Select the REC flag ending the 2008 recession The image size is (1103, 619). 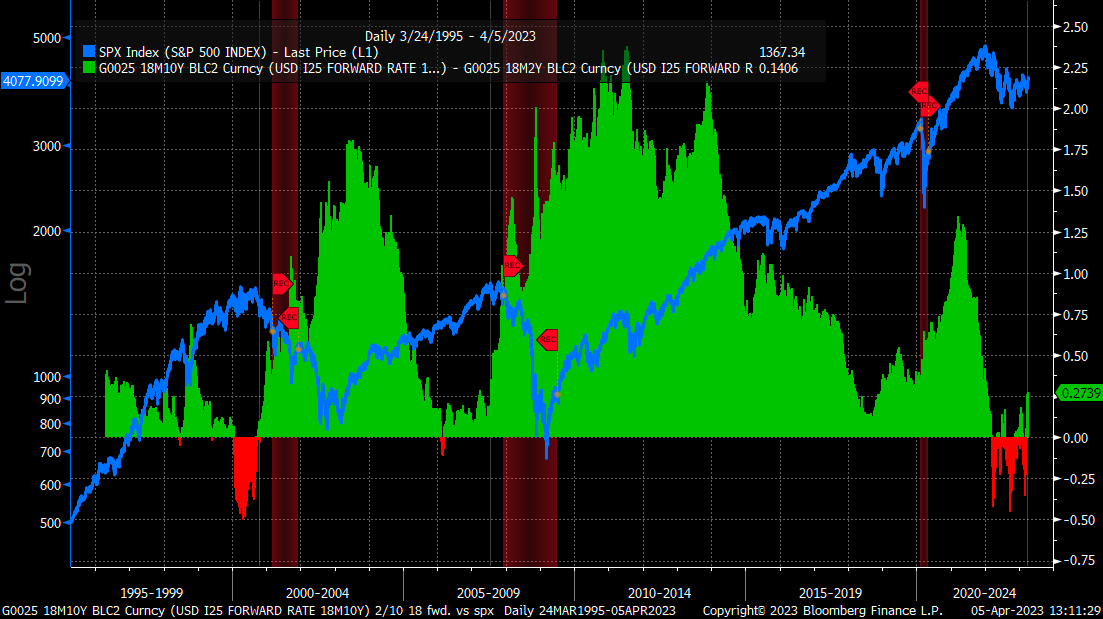[547, 340]
